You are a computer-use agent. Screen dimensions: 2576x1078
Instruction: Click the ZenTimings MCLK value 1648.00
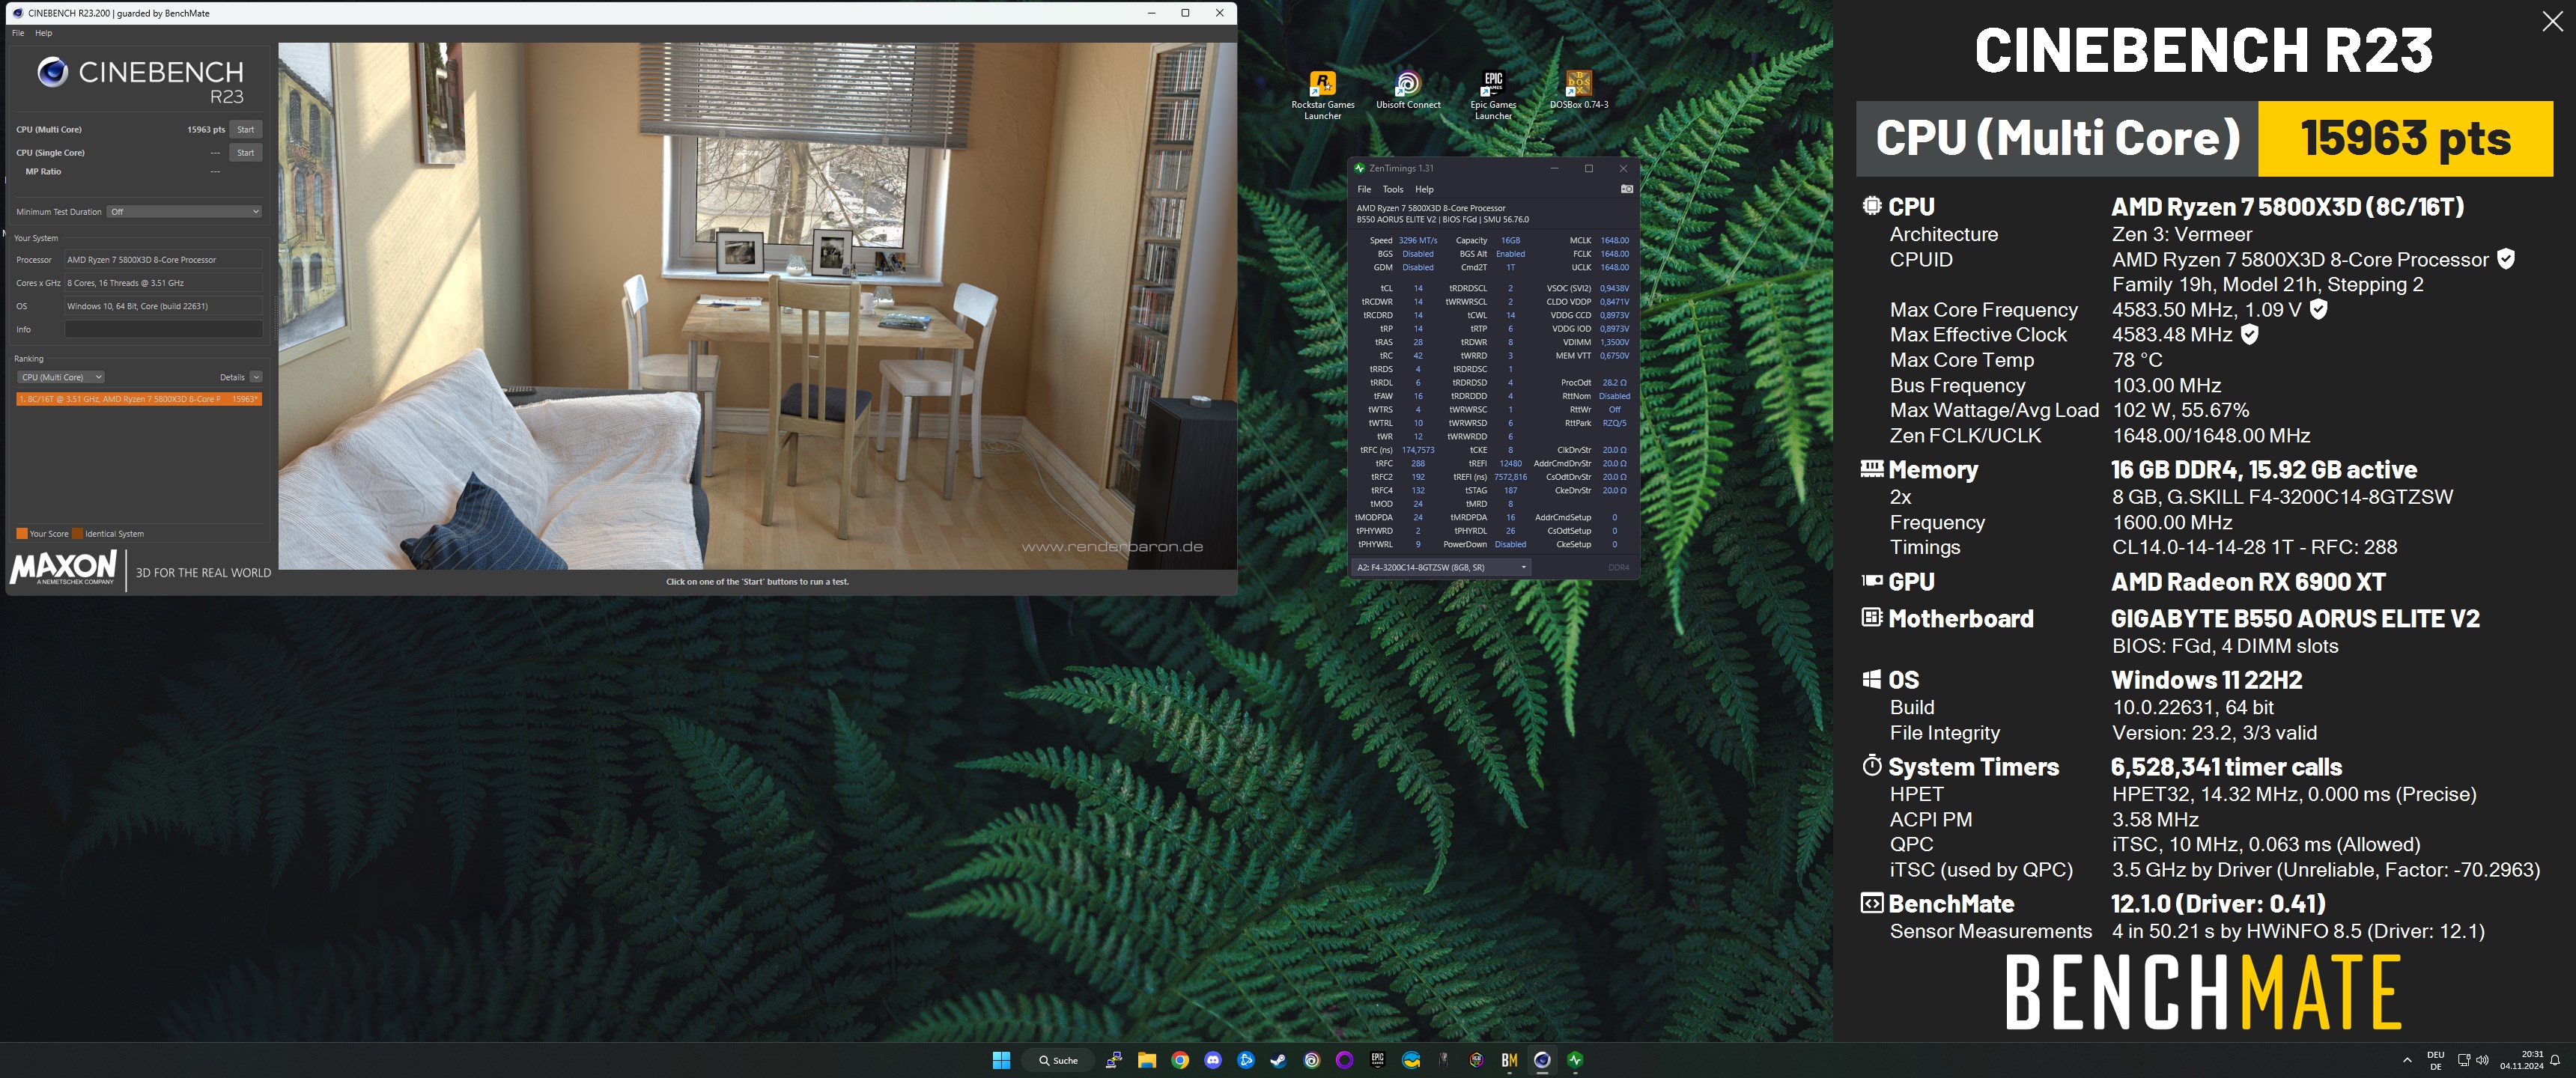coord(1614,240)
